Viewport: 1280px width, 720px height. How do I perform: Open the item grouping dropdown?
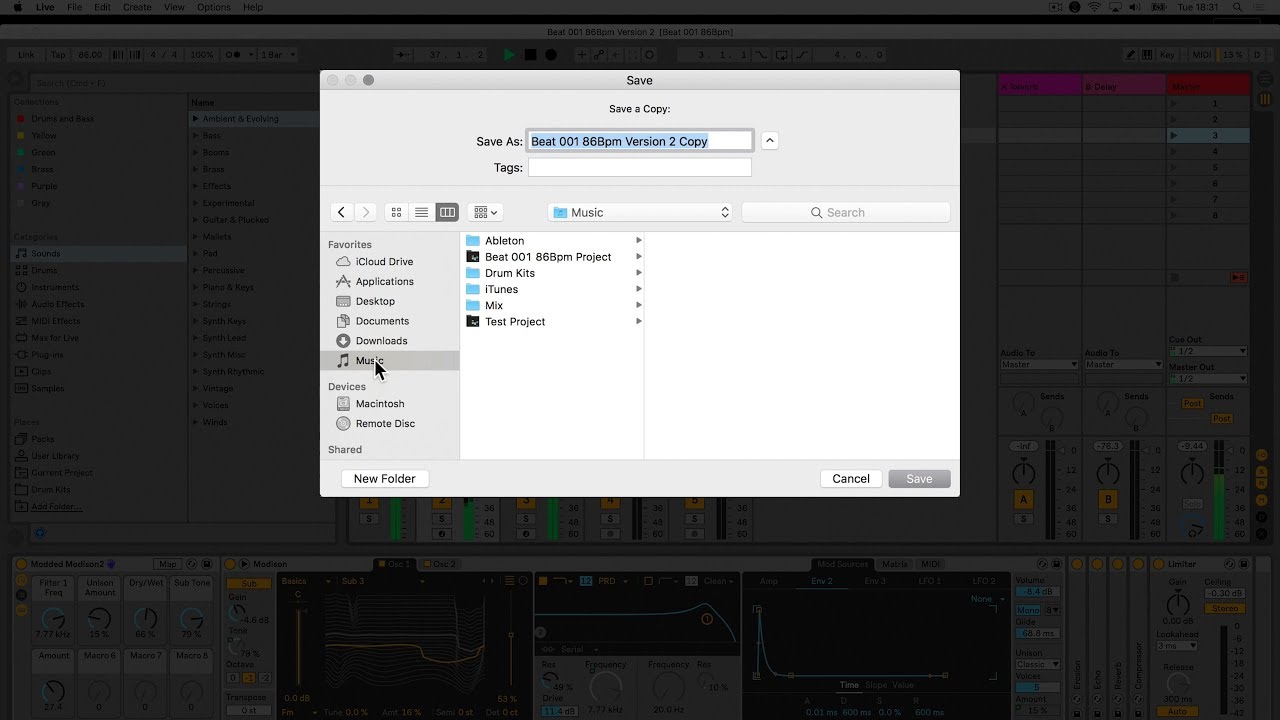(x=485, y=212)
